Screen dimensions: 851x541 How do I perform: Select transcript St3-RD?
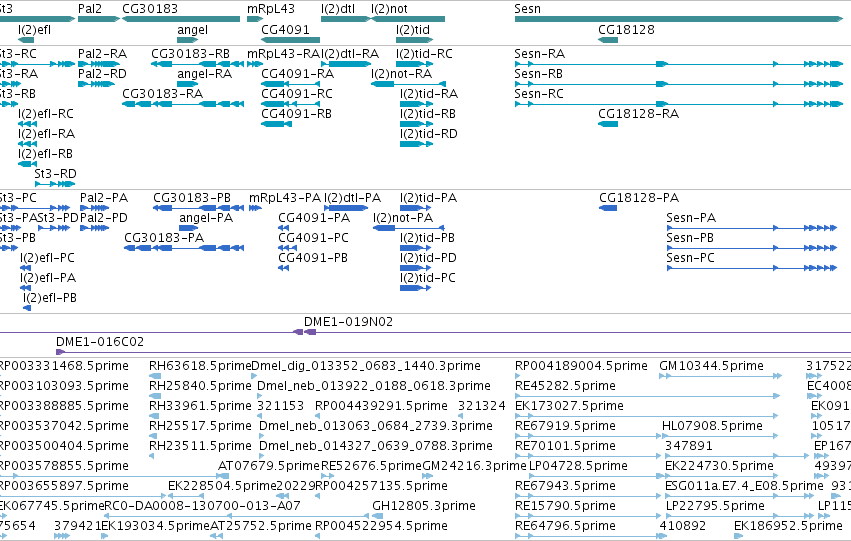55,184
